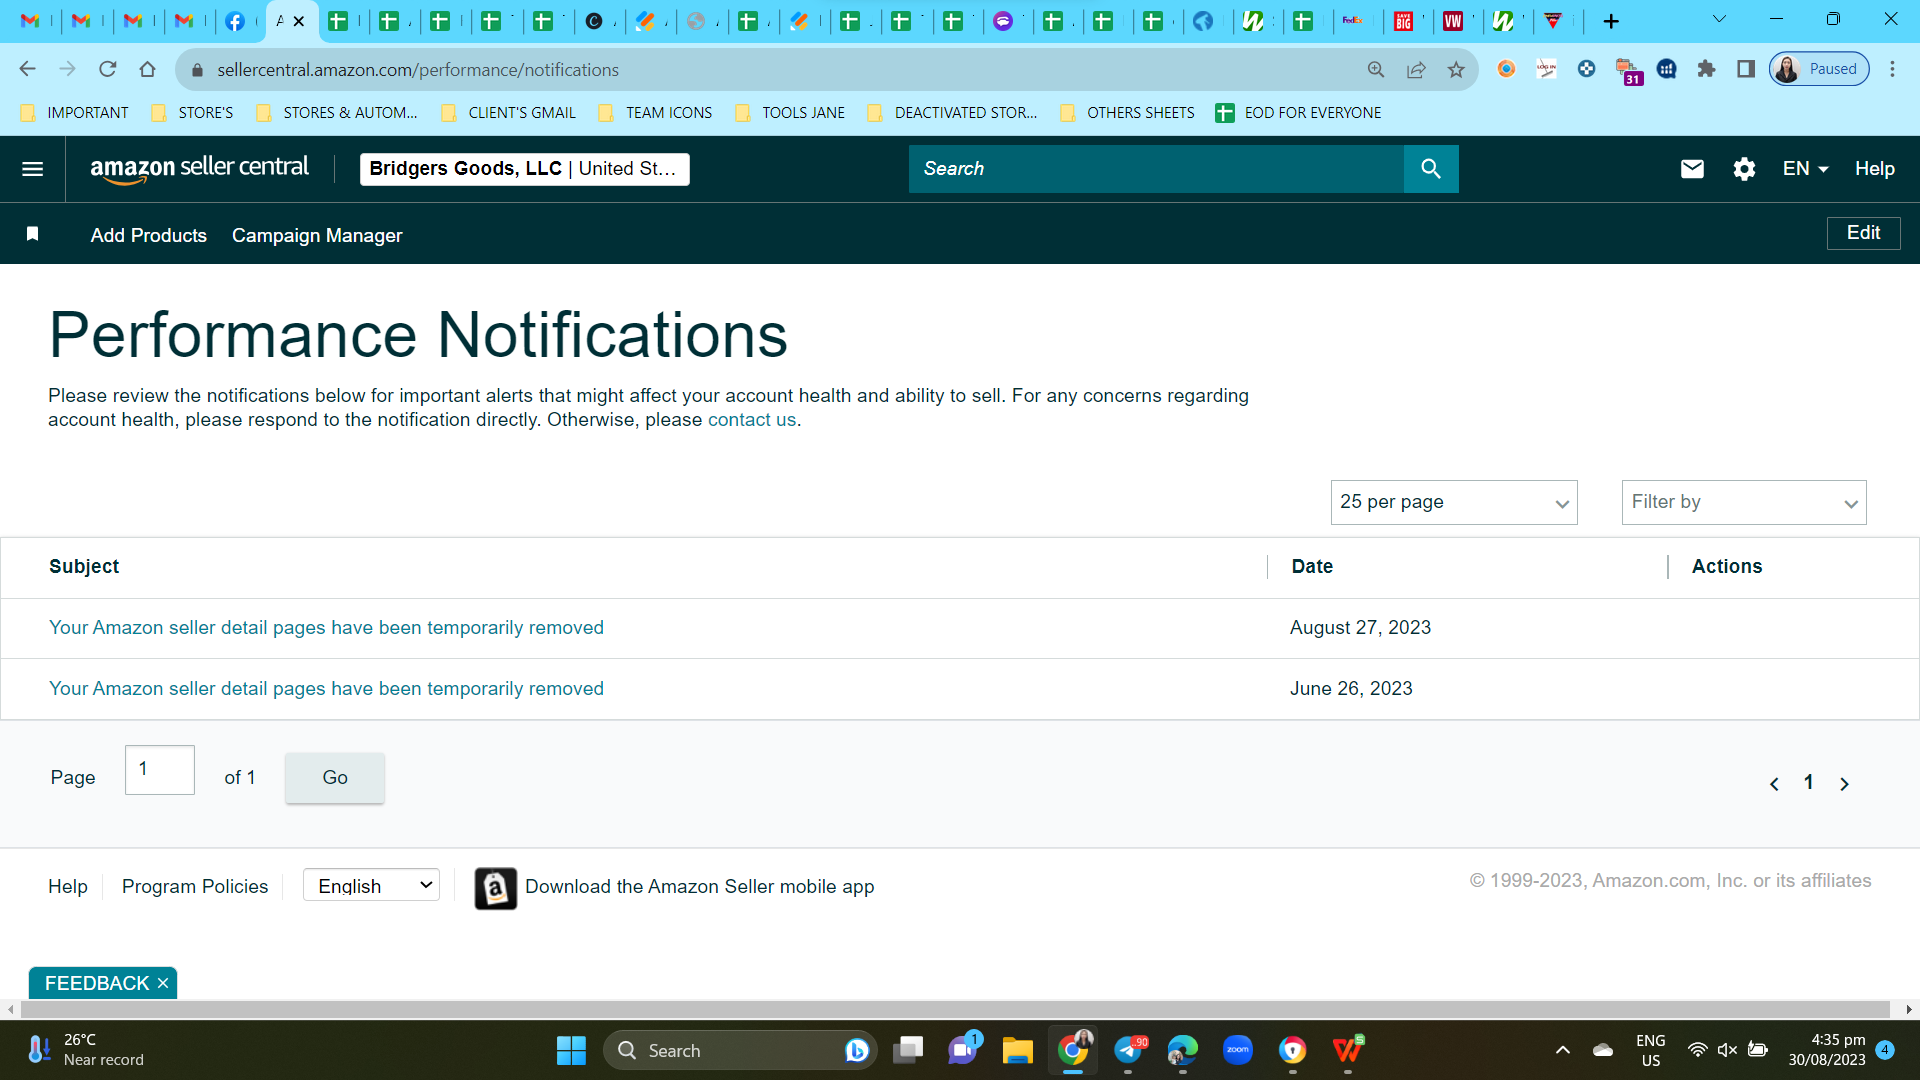Open the June 26, 2023 notification link
The width and height of the screenshot is (1920, 1080).
pyautogui.click(x=326, y=689)
